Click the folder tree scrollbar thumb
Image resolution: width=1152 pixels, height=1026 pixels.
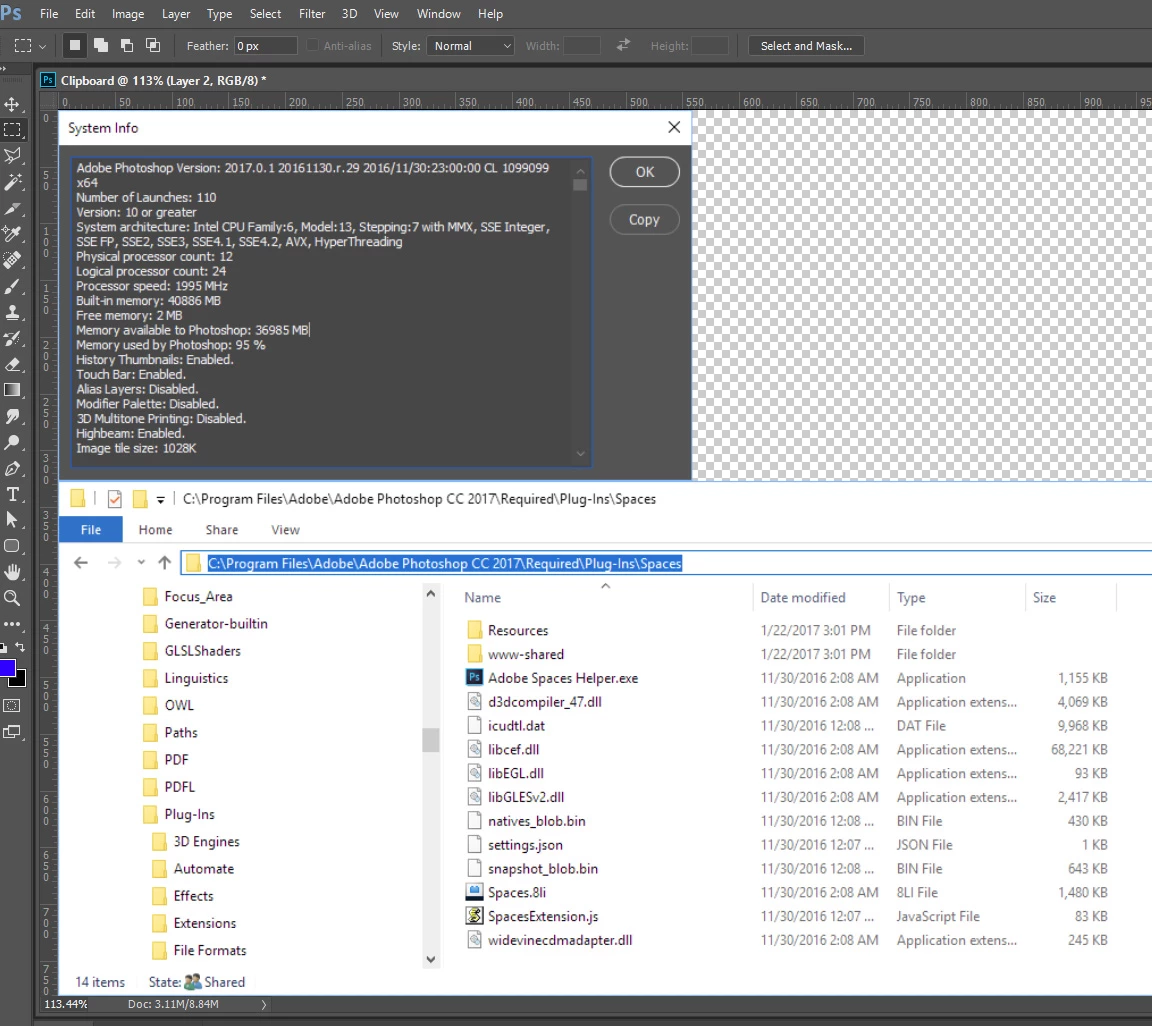click(x=431, y=740)
